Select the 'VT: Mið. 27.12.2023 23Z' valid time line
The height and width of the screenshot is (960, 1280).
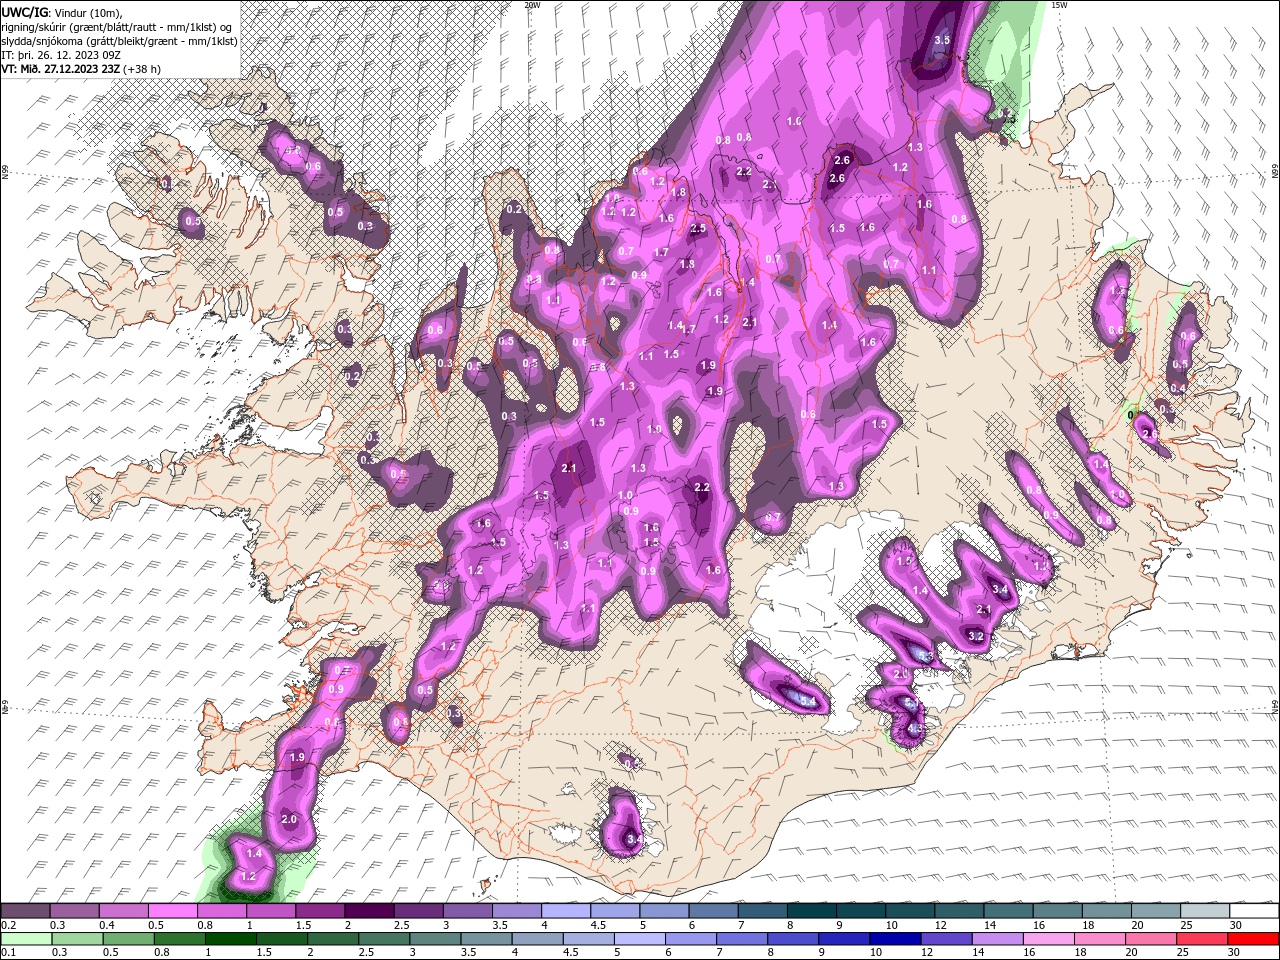82,68
